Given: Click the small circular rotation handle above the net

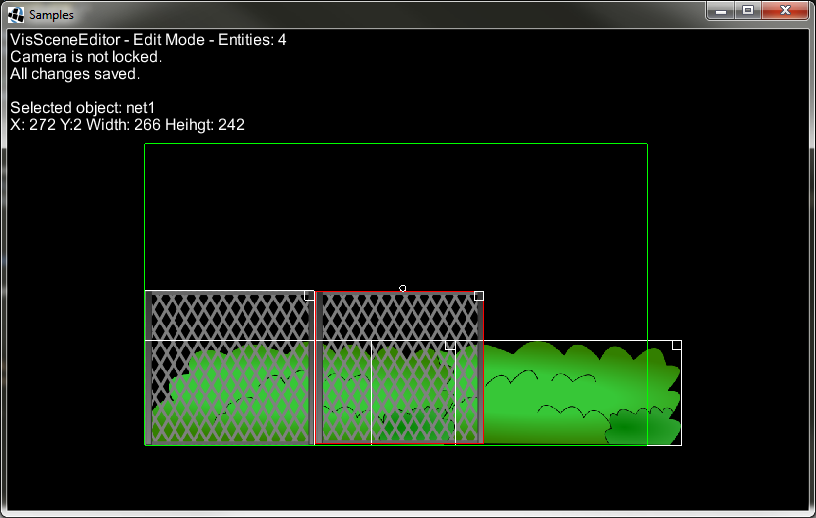Looking at the screenshot, I should click(x=402, y=288).
